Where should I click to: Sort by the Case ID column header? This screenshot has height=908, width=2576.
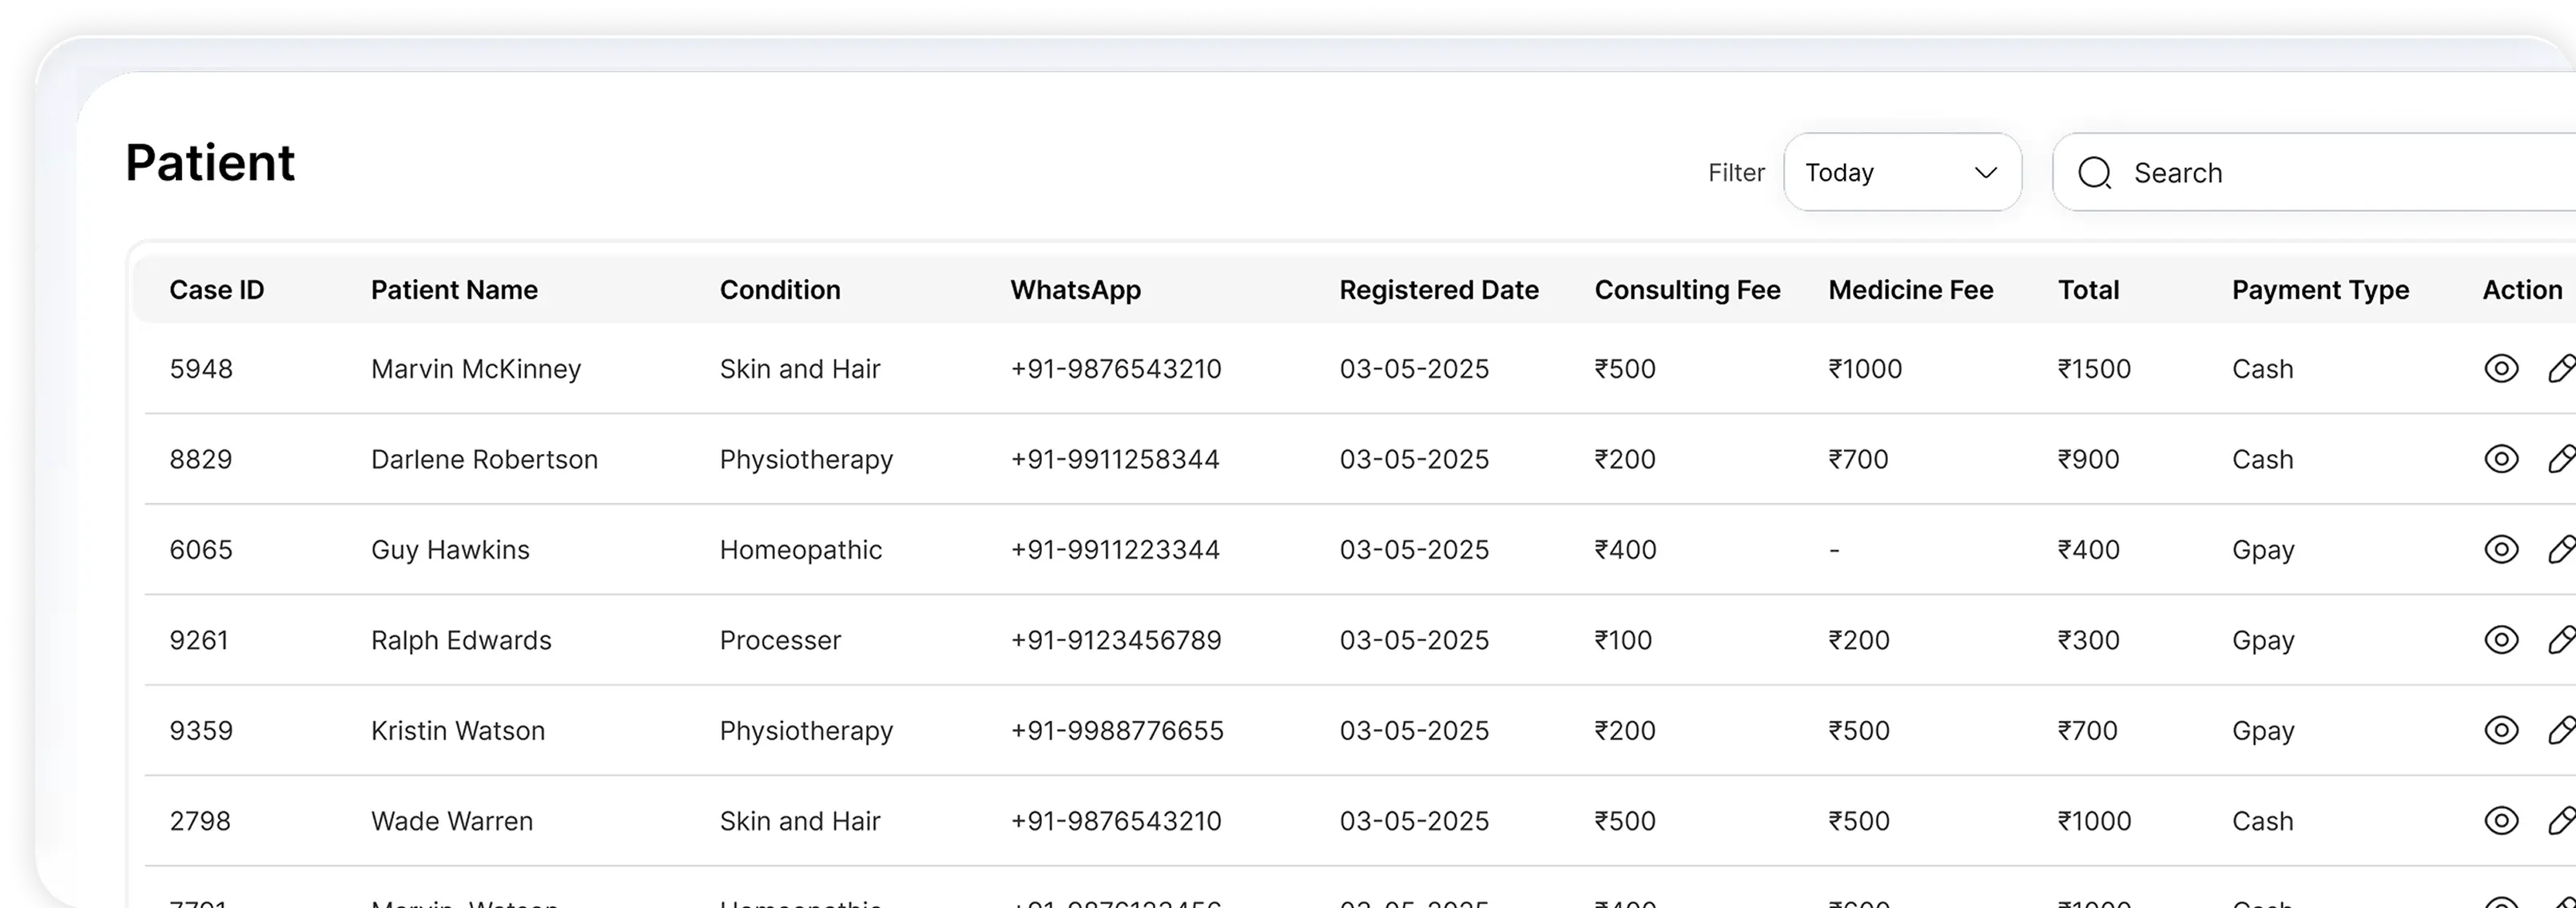tap(216, 290)
